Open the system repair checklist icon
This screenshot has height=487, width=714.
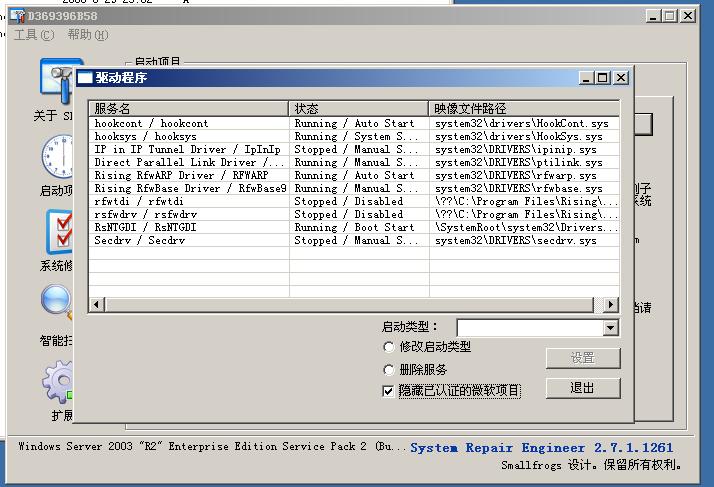point(59,232)
